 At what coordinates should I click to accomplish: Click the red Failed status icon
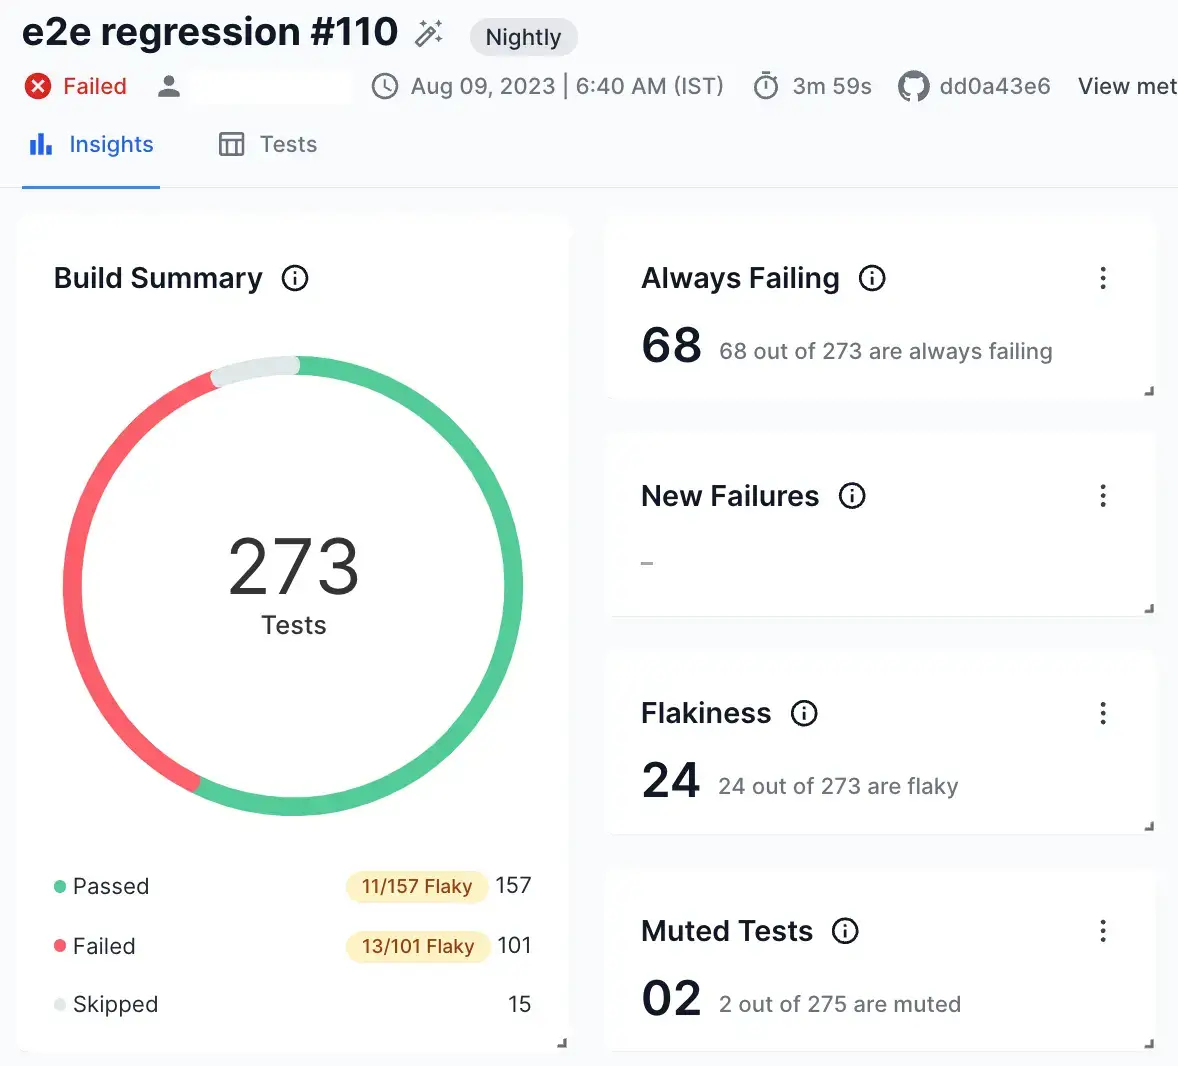point(38,87)
